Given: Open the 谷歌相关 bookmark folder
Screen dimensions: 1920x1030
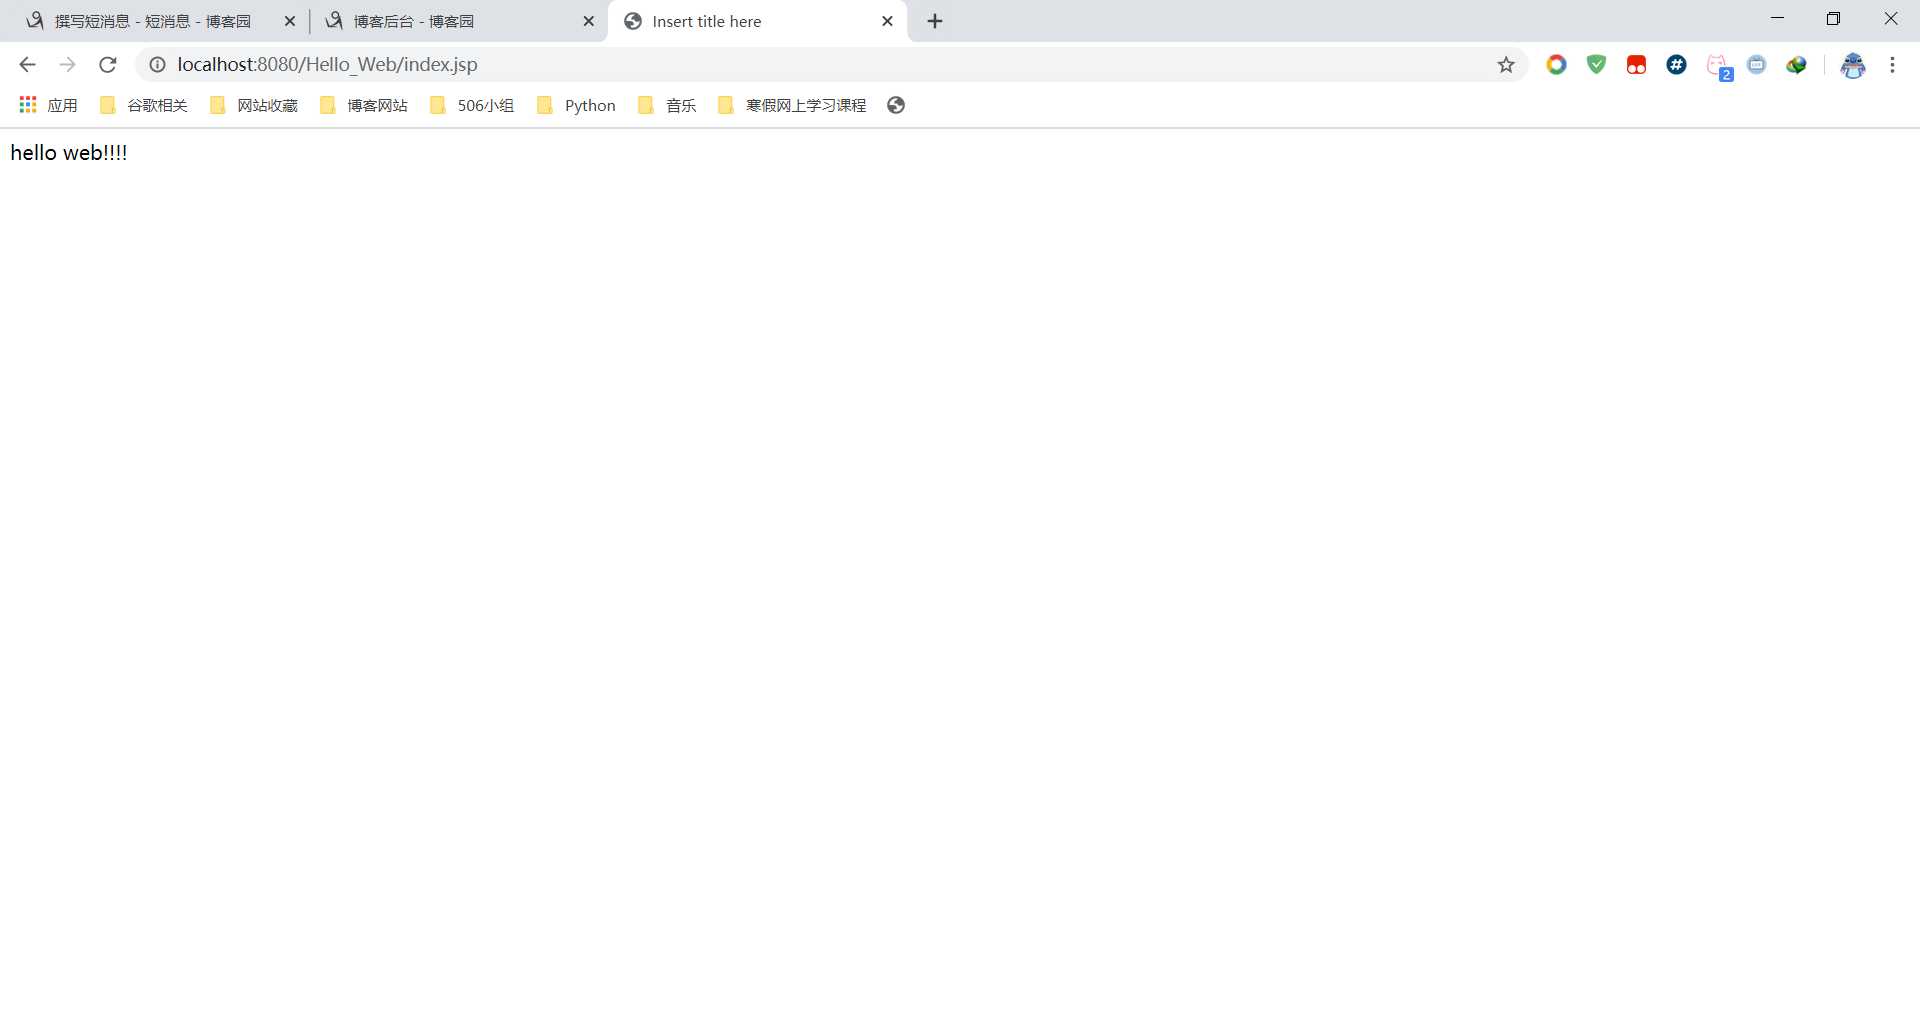Looking at the screenshot, I should pyautogui.click(x=144, y=105).
